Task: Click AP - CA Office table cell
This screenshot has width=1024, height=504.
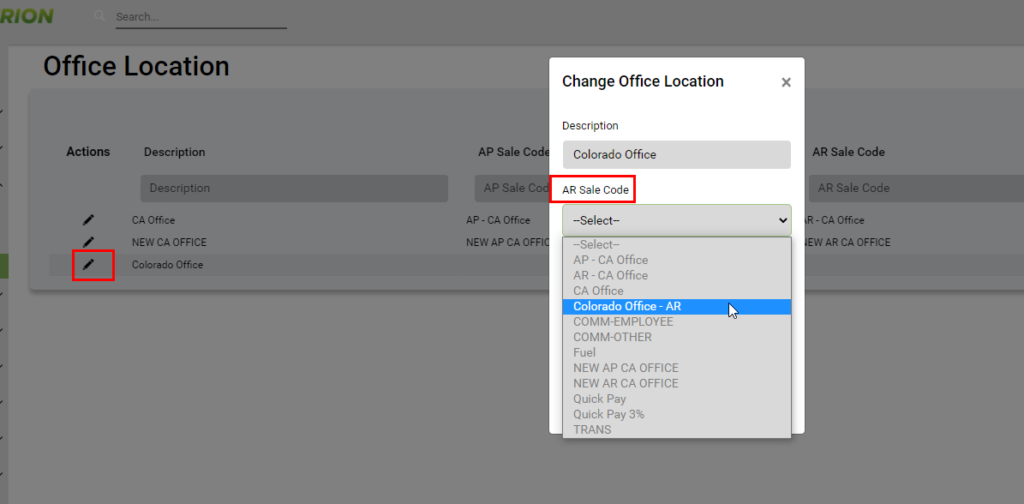Action: pyautogui.click(x=498, y=221)
